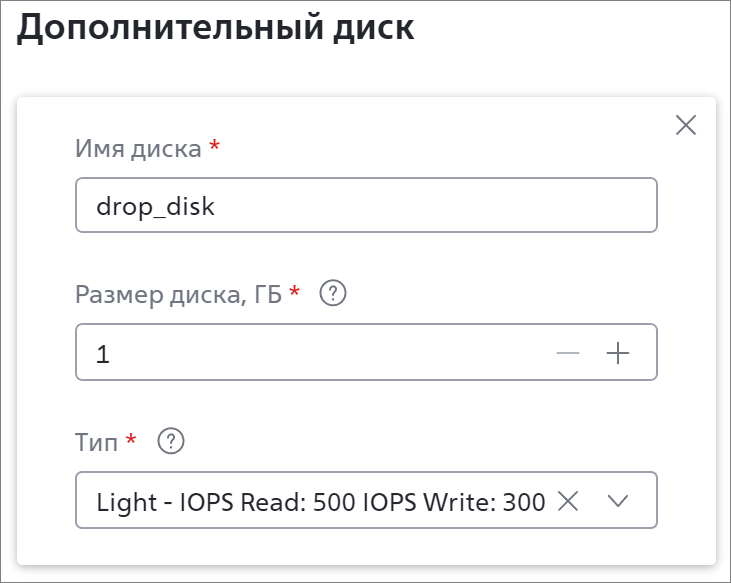Open help tooltip next to Тип
The image size is (731, 583).
pyautogui.click(x=171, y=441)
